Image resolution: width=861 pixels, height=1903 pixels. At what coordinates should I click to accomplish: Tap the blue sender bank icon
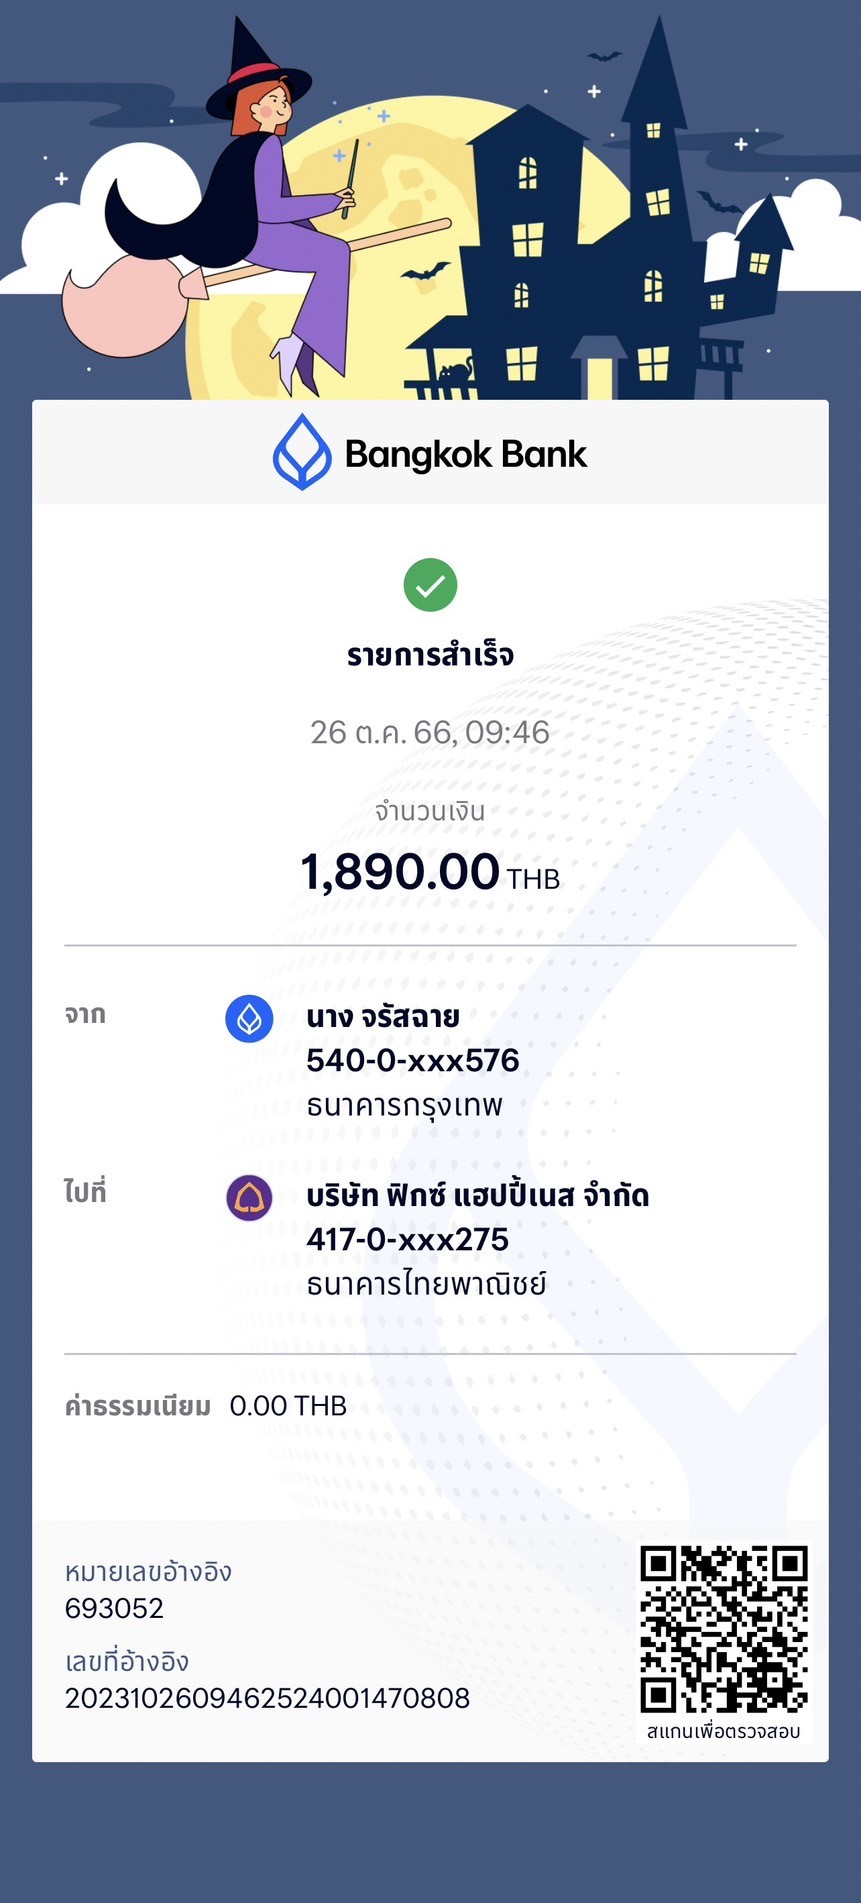[x=249, y=1019]
